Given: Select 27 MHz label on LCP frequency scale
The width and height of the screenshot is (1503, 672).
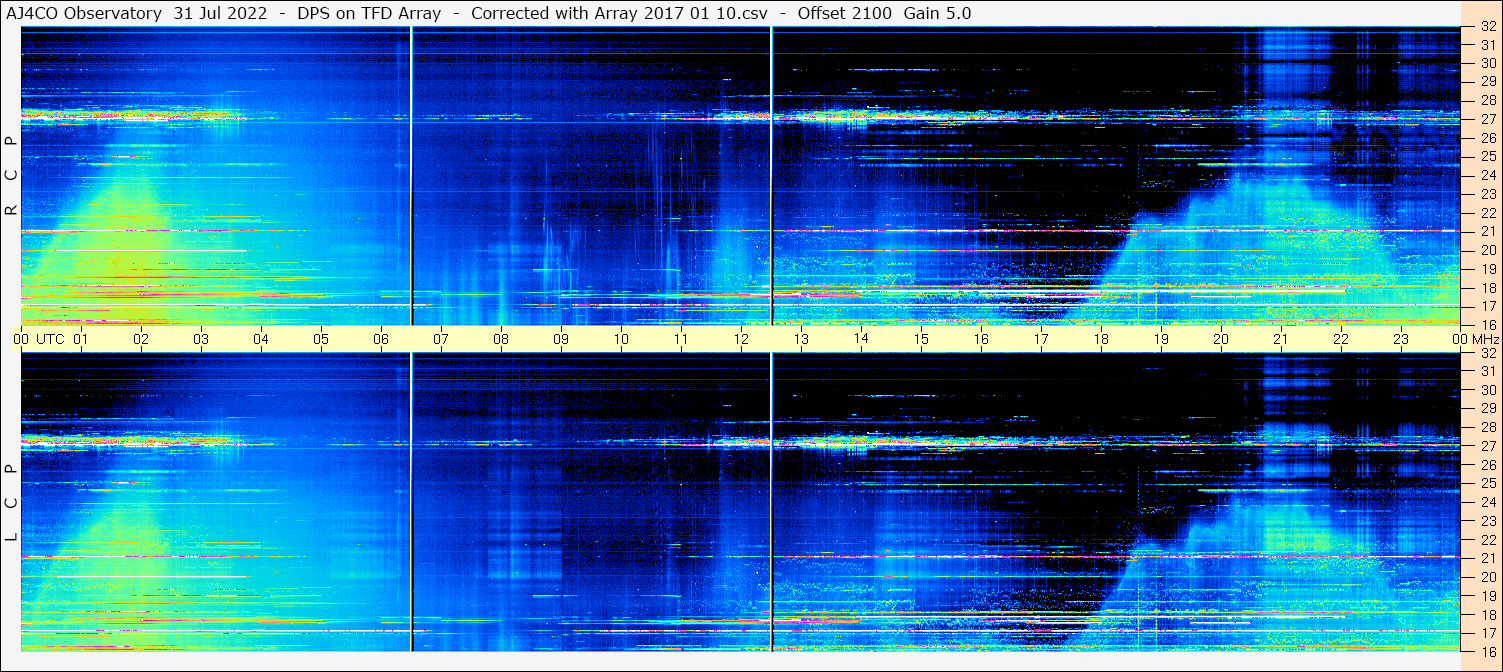Looking at the screenshot, I should (x=1487, y=446).
